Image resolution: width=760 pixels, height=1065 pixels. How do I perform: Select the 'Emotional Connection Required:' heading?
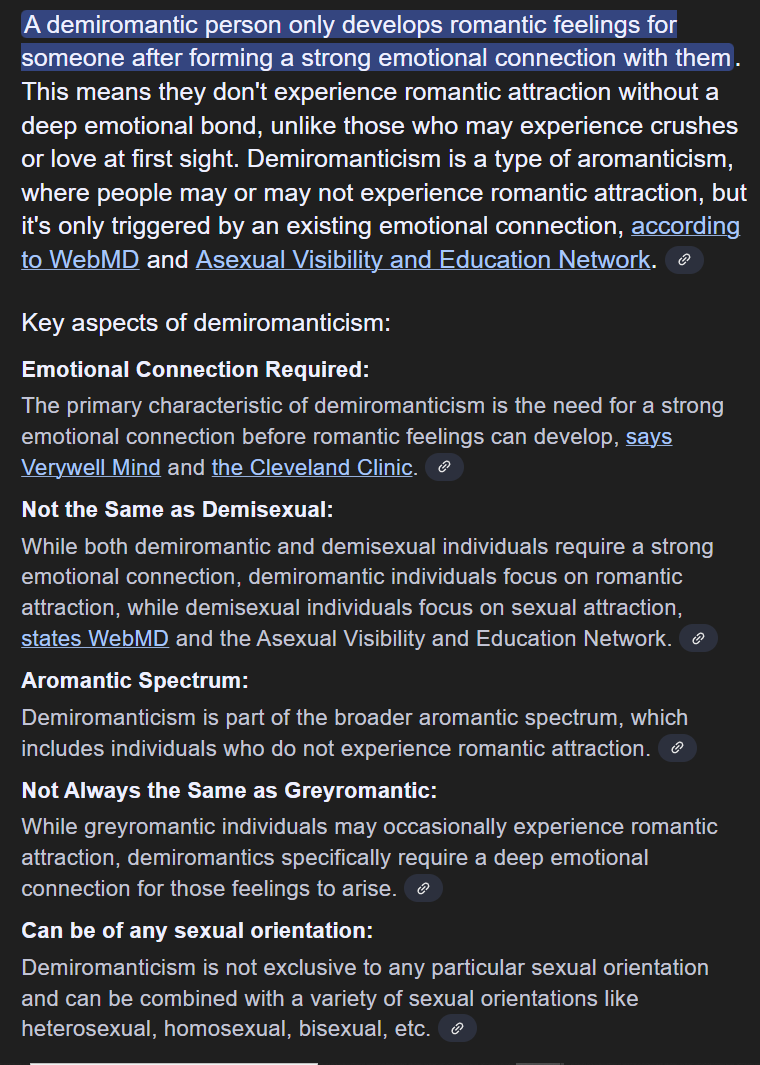[196, 369]
